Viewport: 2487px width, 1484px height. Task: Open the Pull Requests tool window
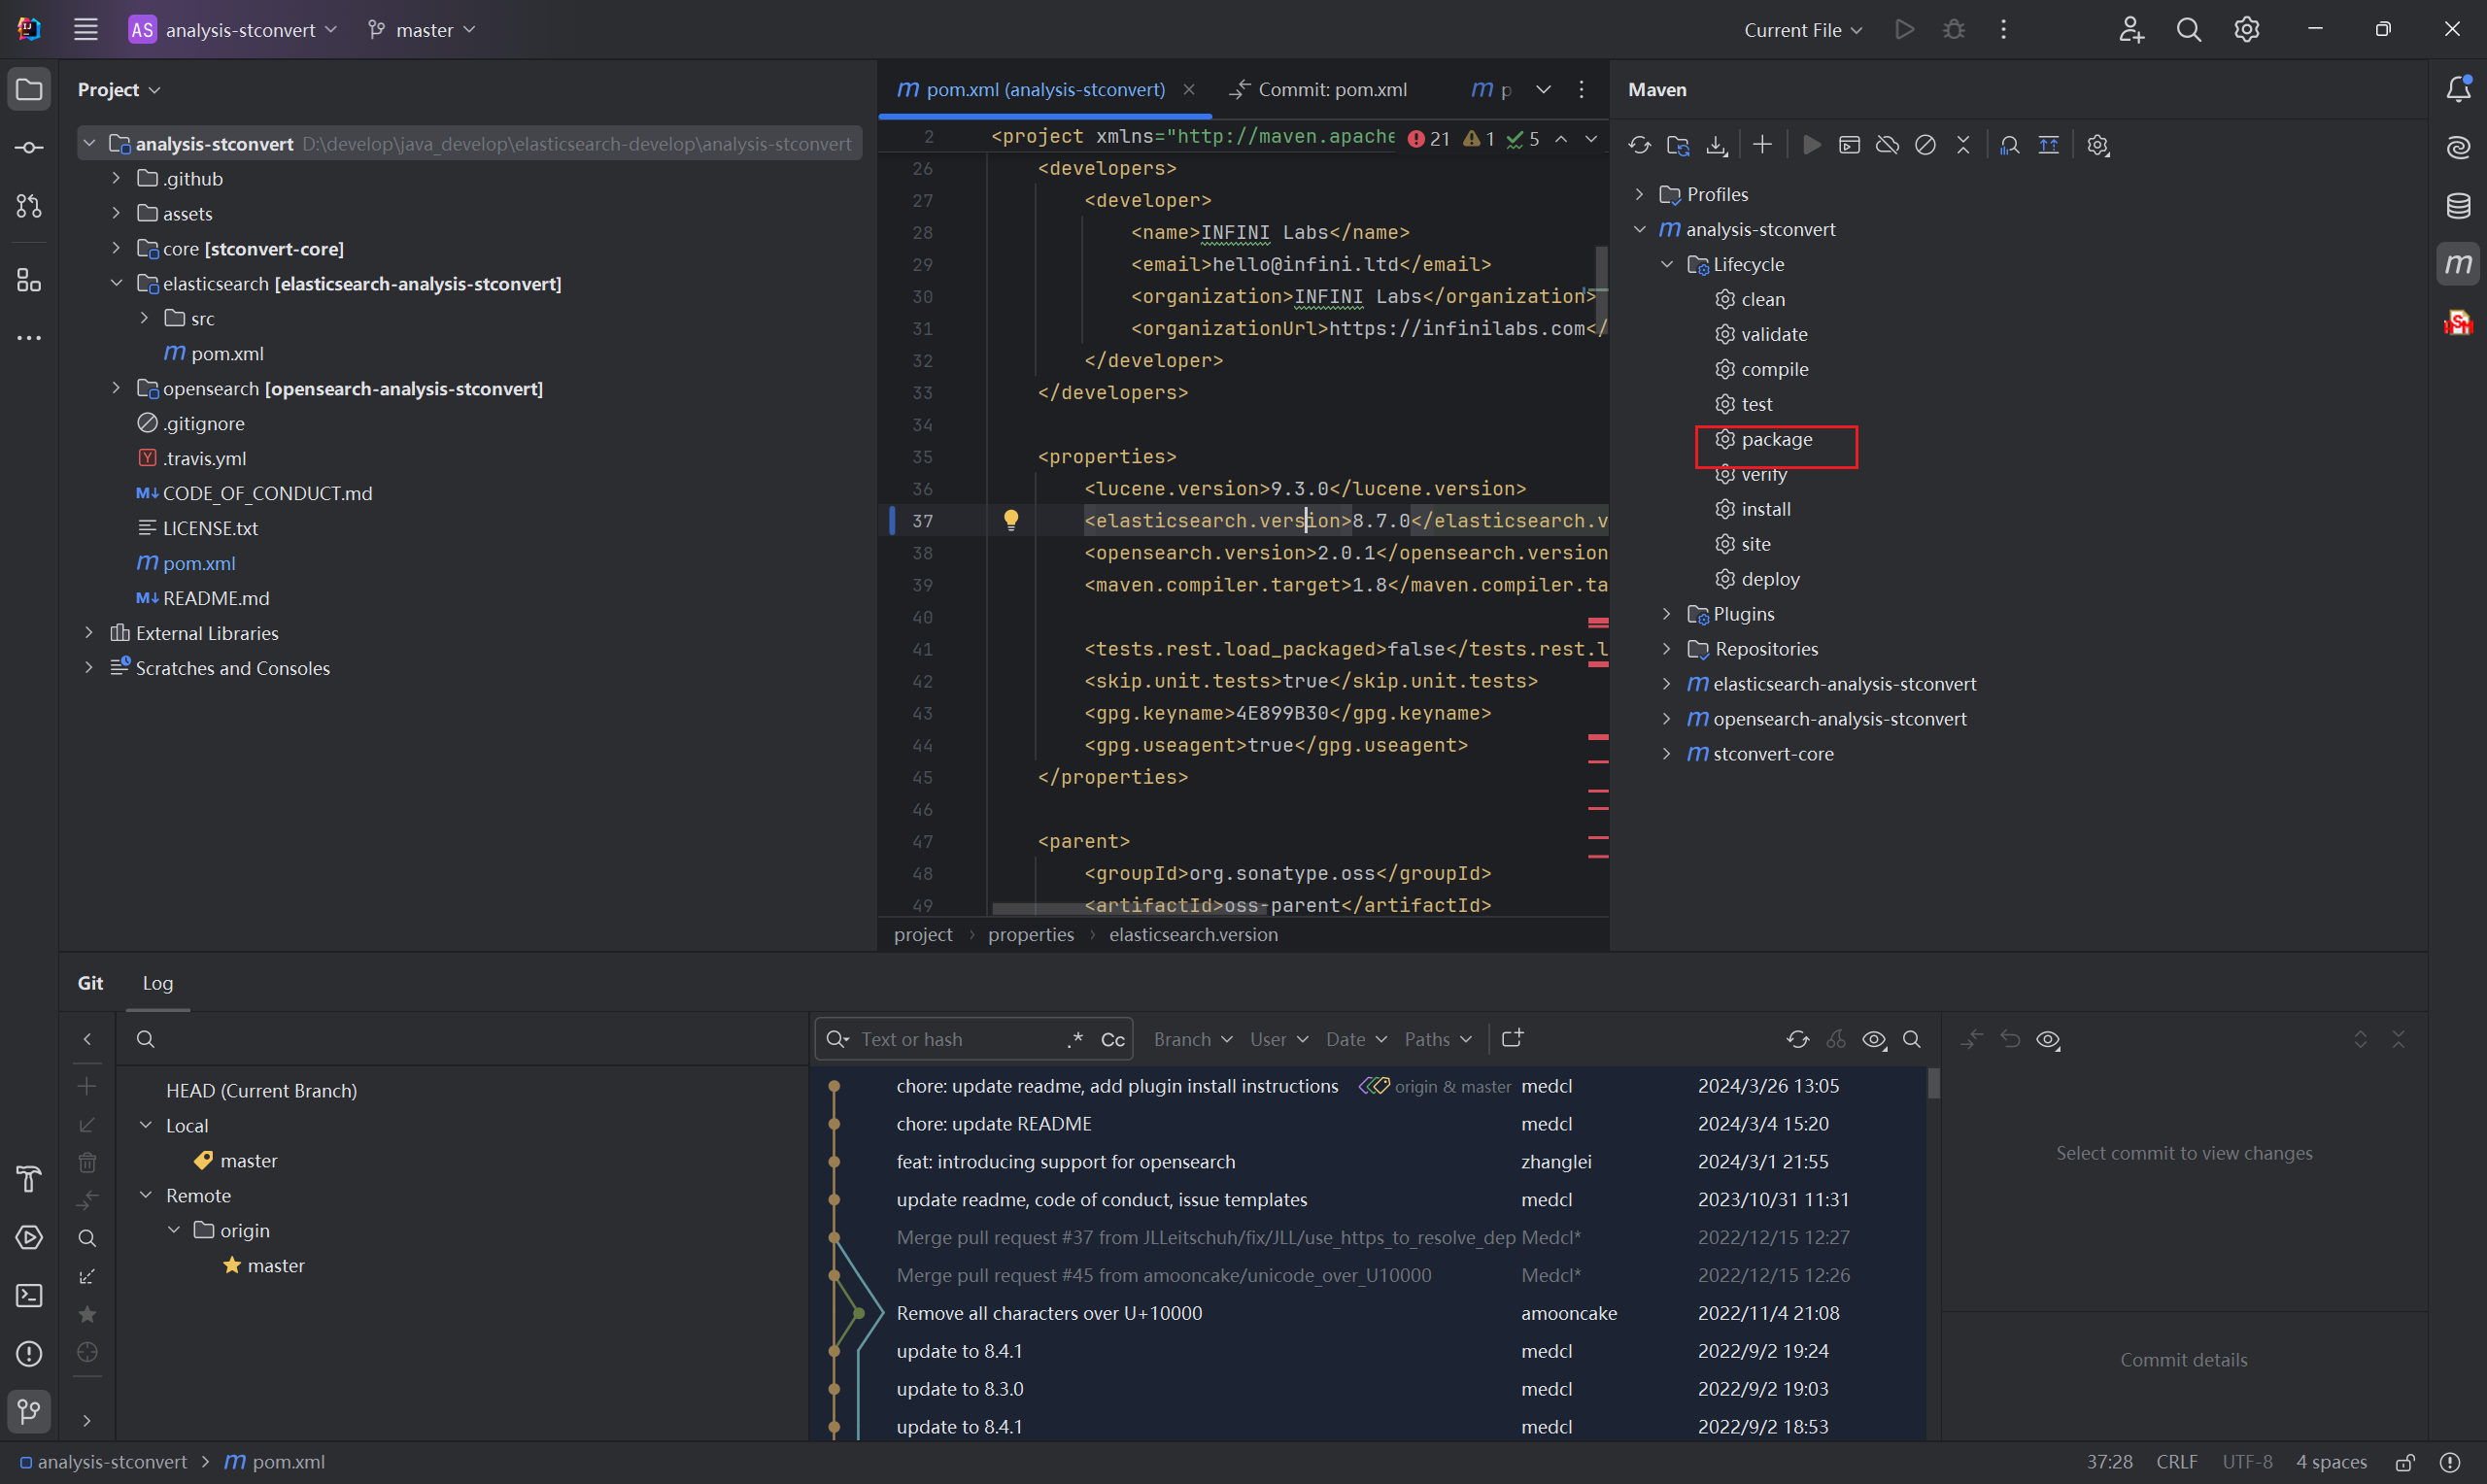click(x=29, y=206)
